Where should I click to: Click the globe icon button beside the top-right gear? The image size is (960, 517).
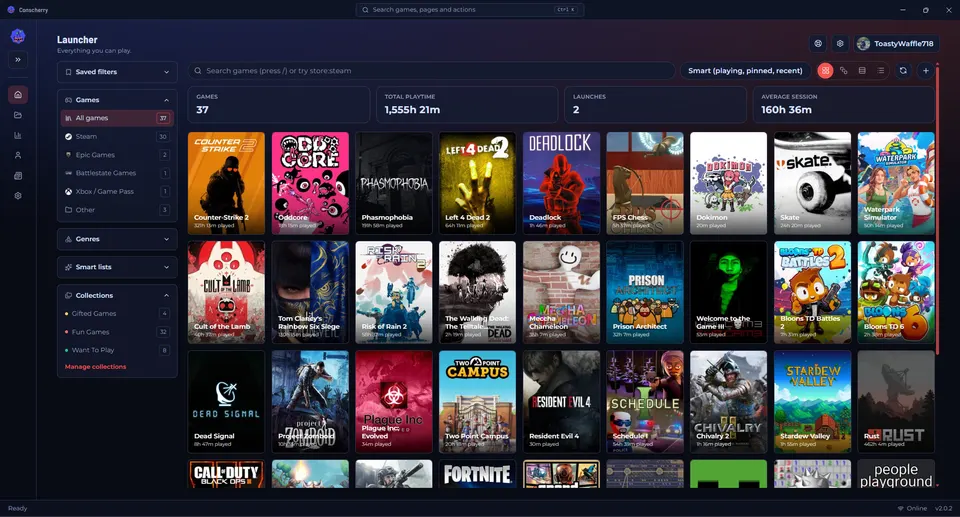pos(818,43)
